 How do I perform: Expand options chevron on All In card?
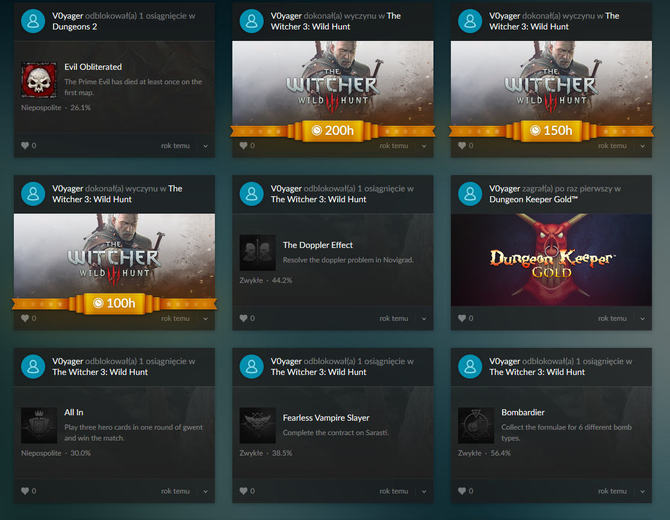point(206,492)
